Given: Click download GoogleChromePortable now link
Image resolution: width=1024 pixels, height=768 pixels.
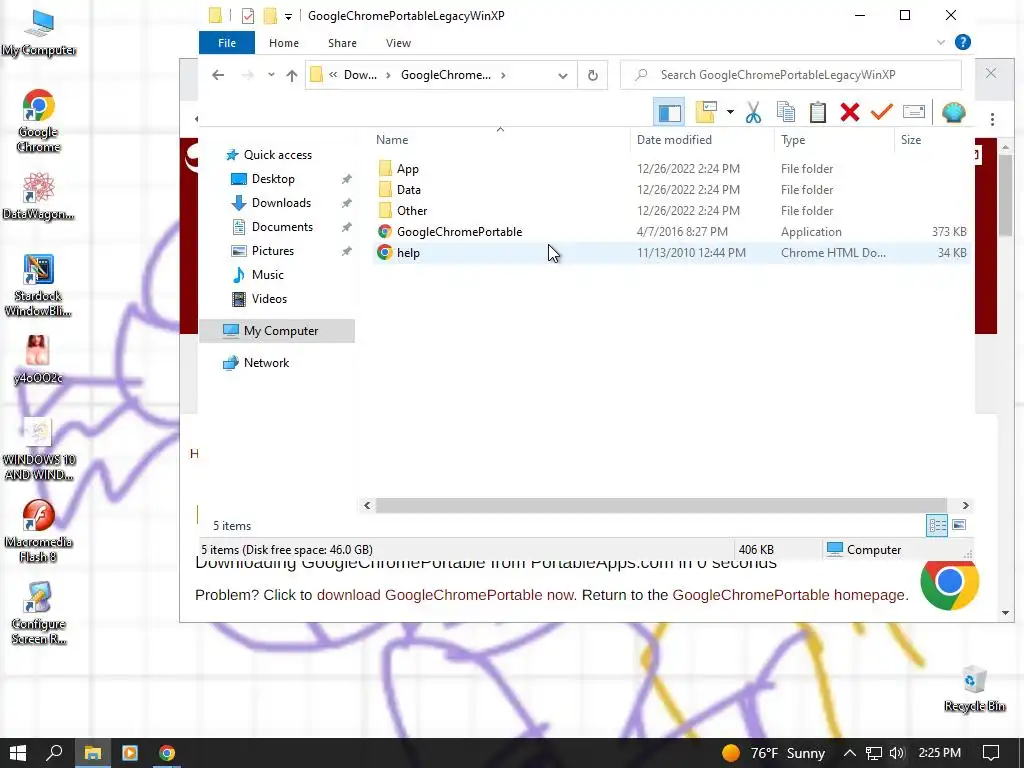Looking at the screenshot, I should [445, 595].
